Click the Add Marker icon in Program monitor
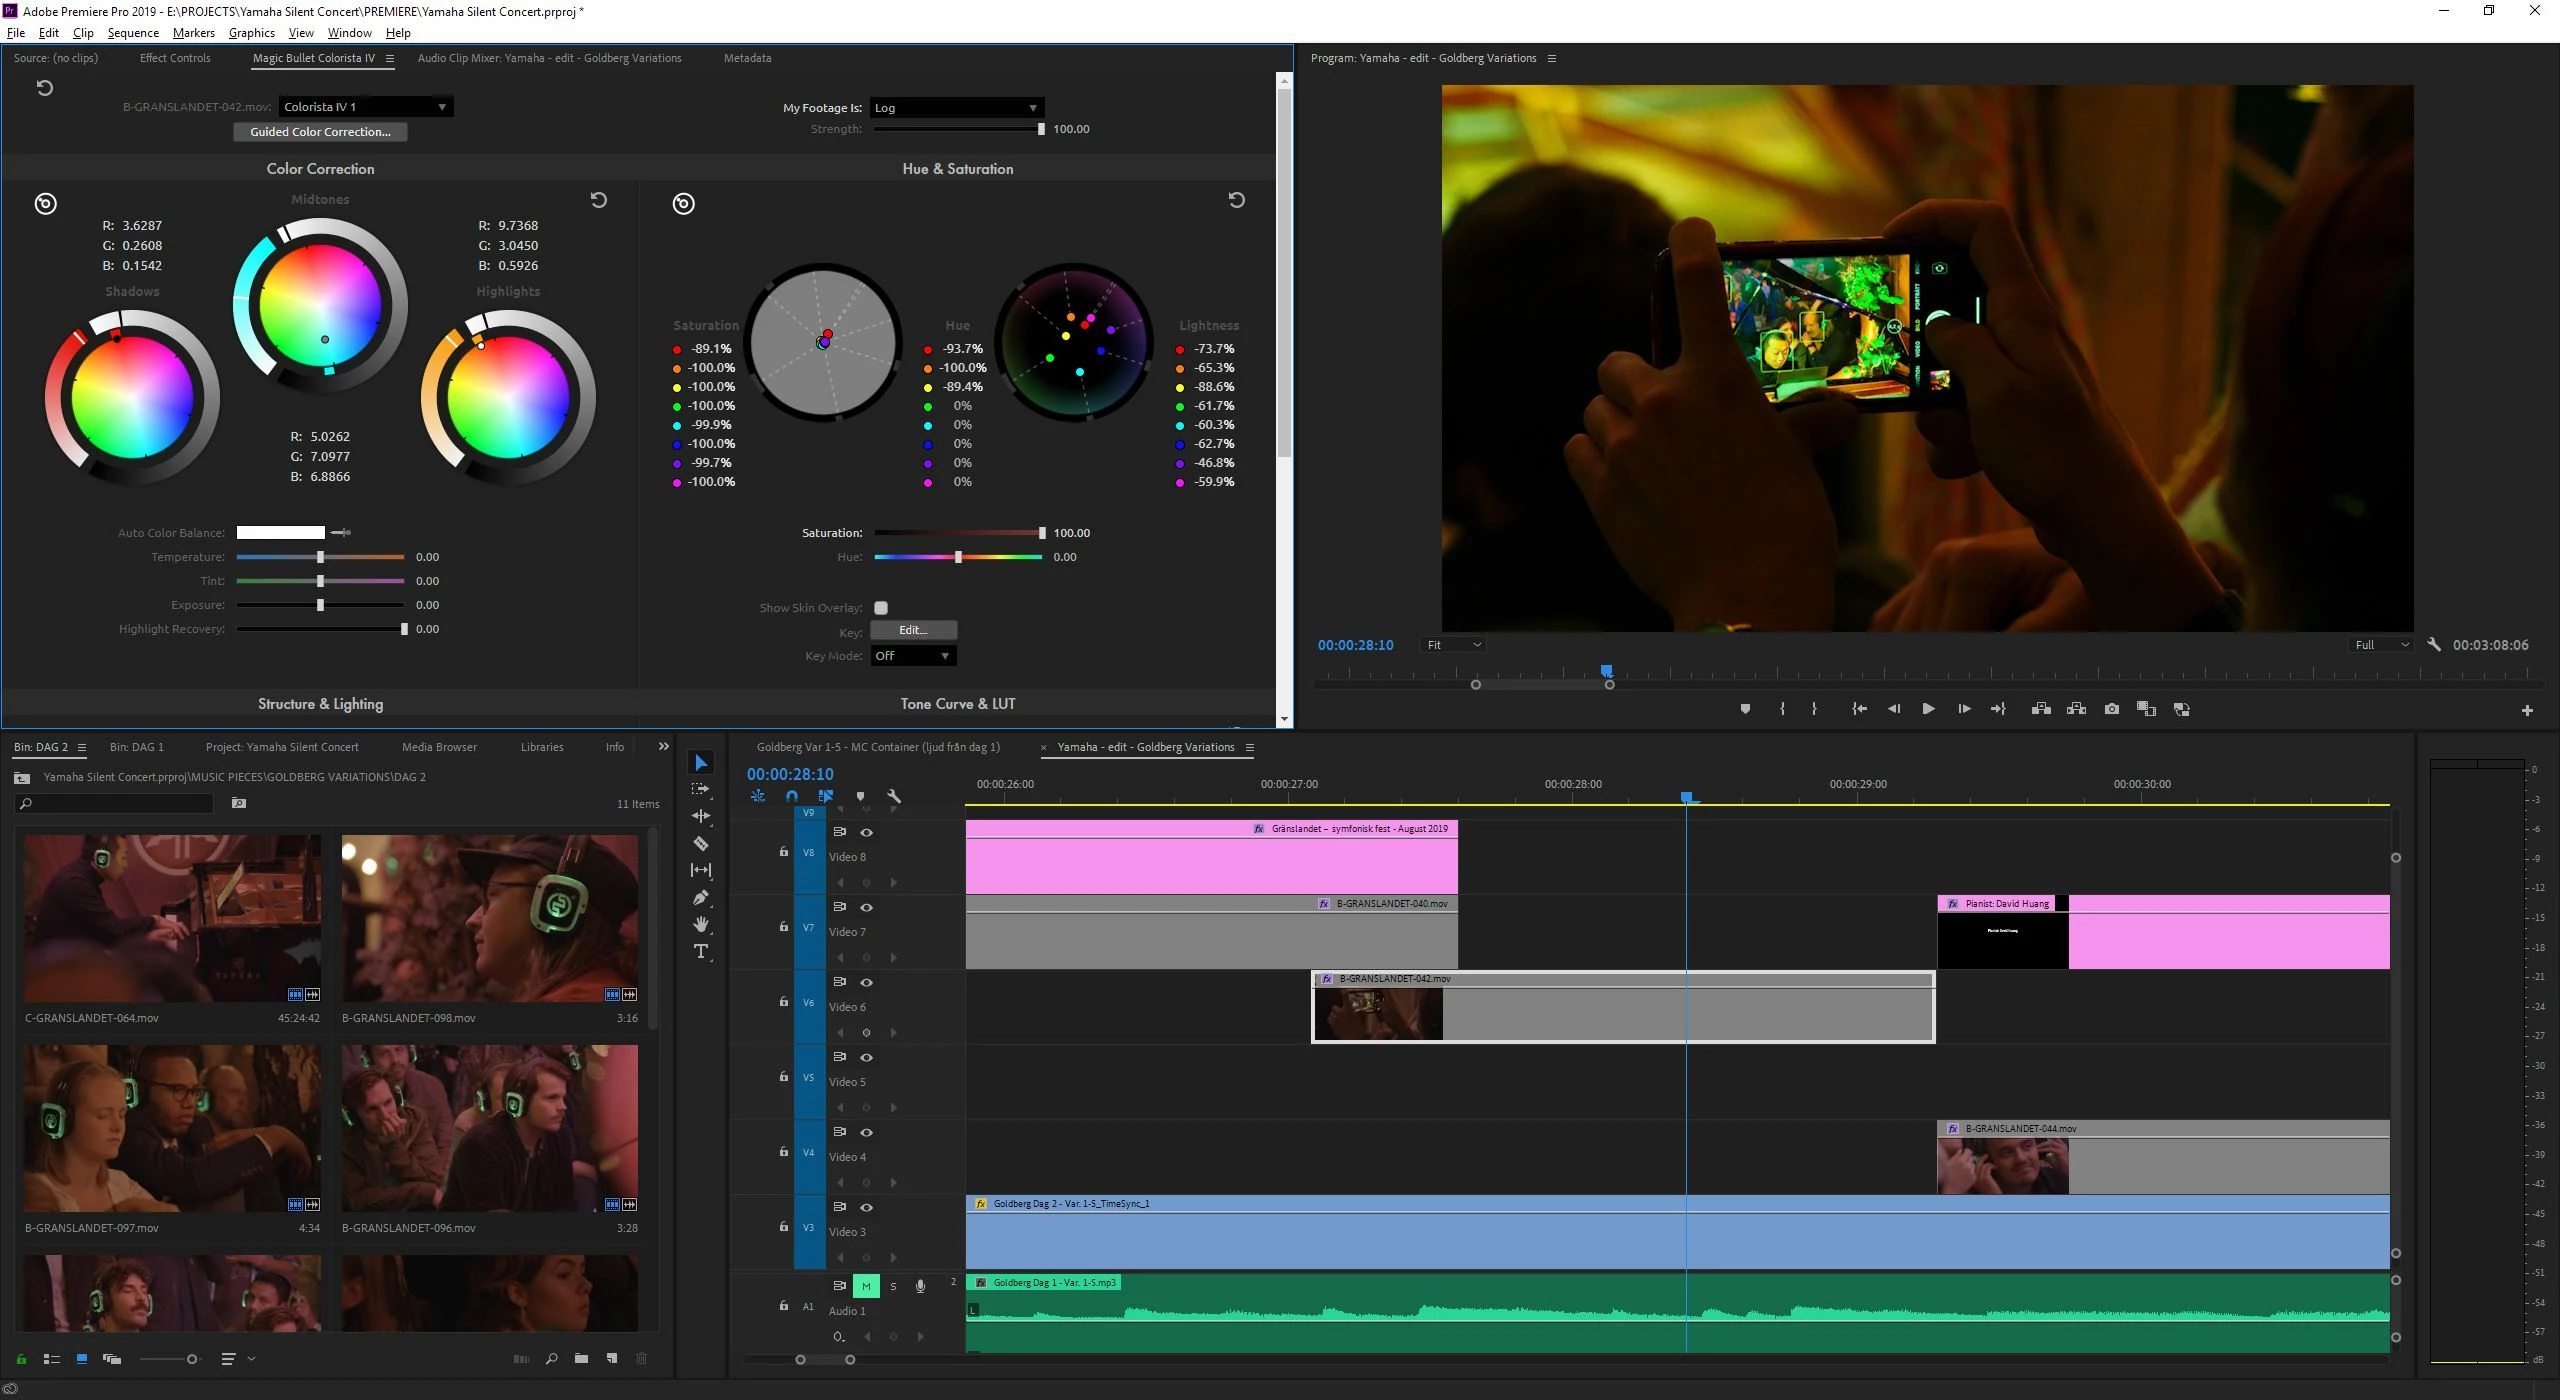Screen dimensions: 2560x1400 pos(1745,709)
